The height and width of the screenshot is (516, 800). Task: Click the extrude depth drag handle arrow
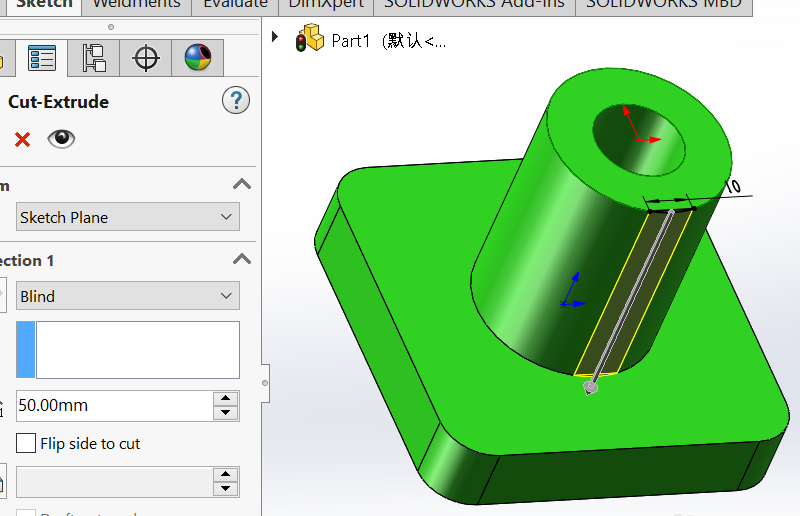[590, 387]
